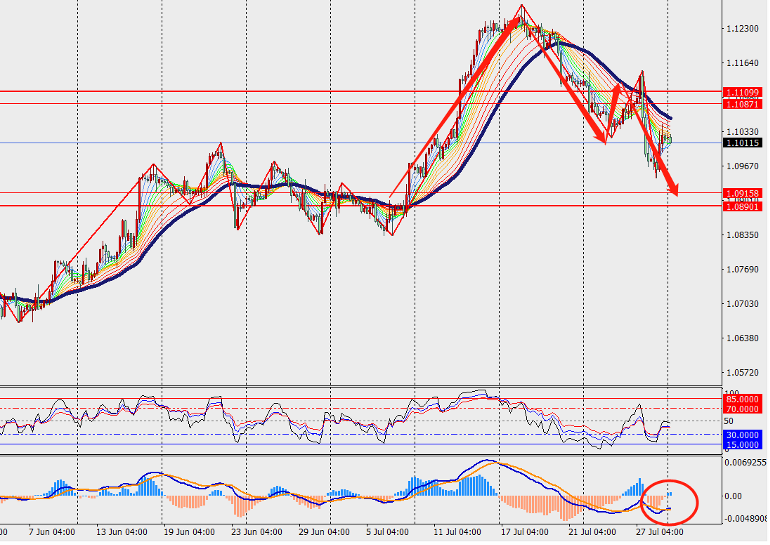Click the 1.12300 price scale value
The image size is (770, 545).
[742, 29]
